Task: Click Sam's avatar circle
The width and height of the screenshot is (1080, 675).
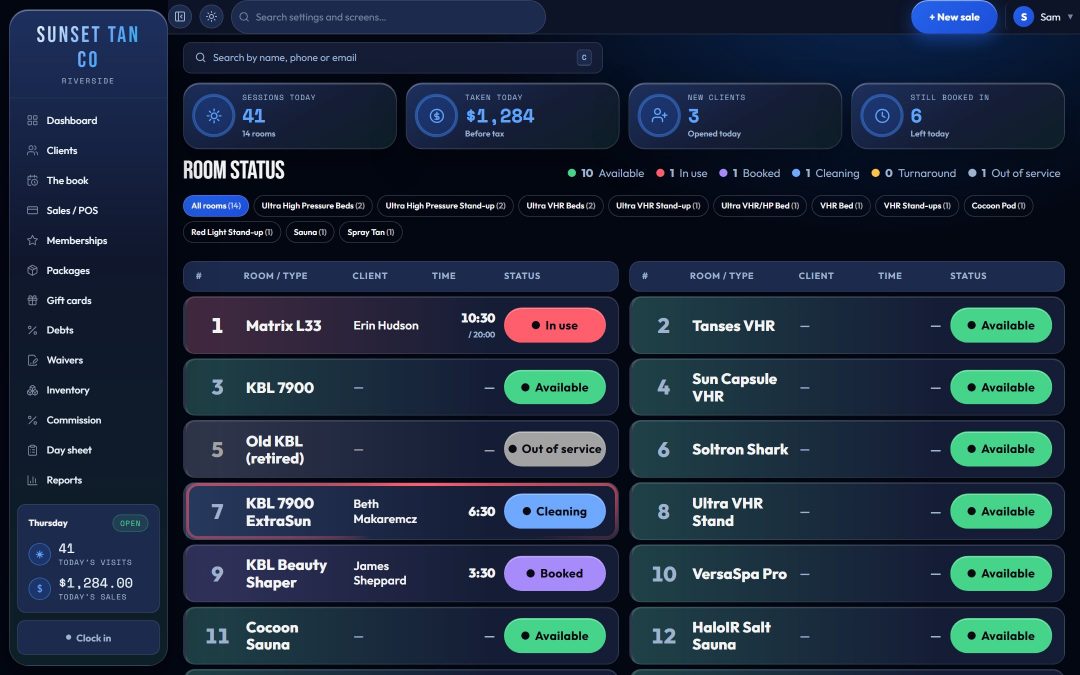Action: pyautogui.click(x=1024, y=17)
